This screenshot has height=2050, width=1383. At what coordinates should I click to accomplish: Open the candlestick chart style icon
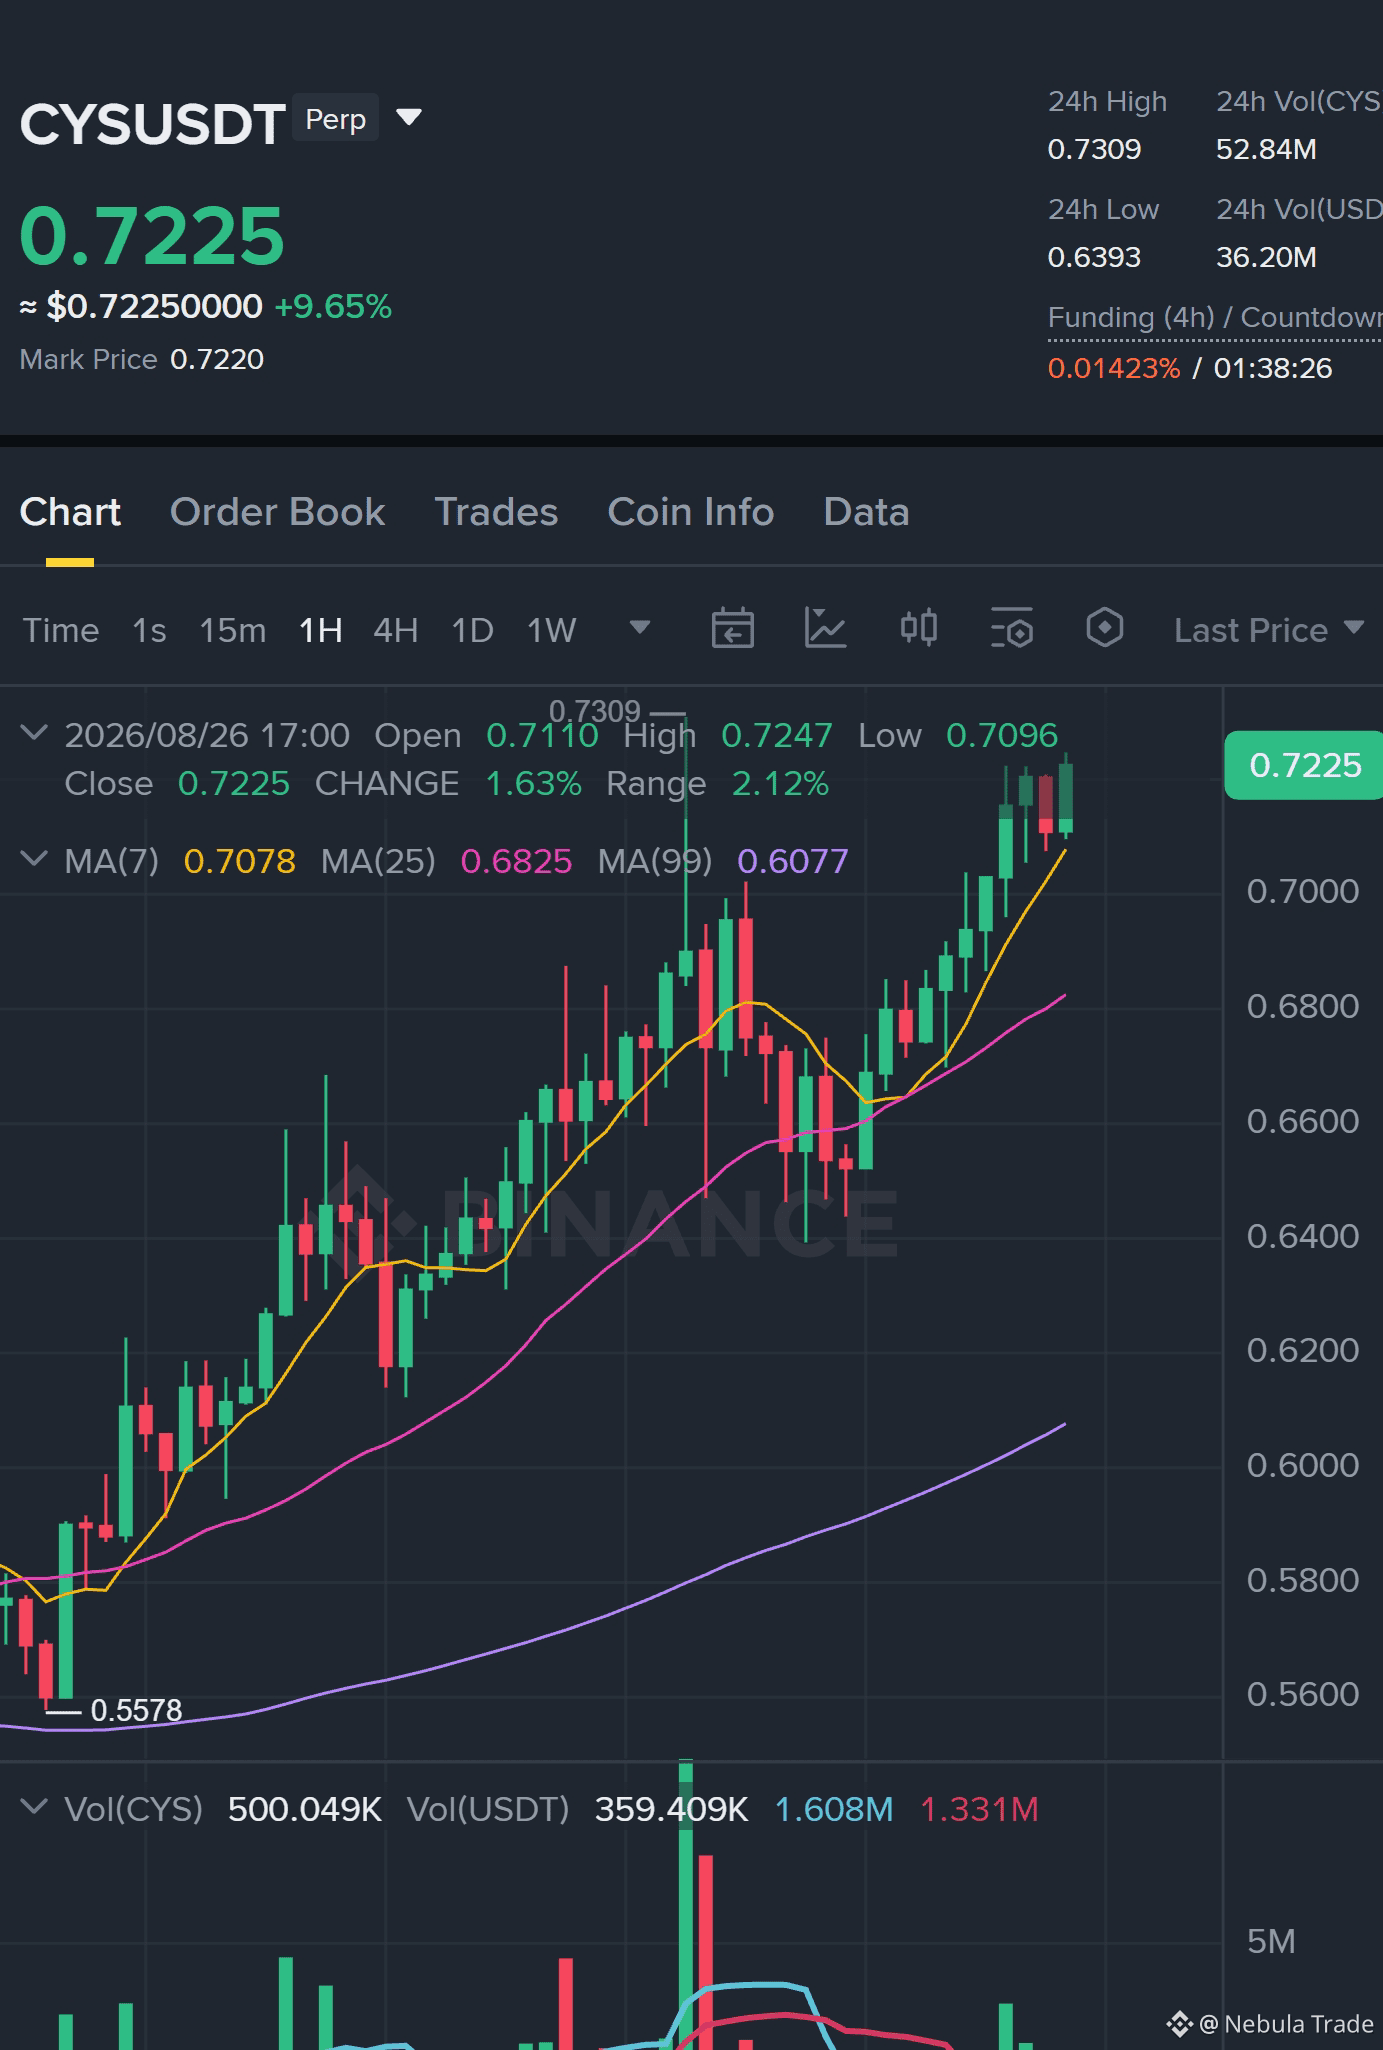pos(918,628)
